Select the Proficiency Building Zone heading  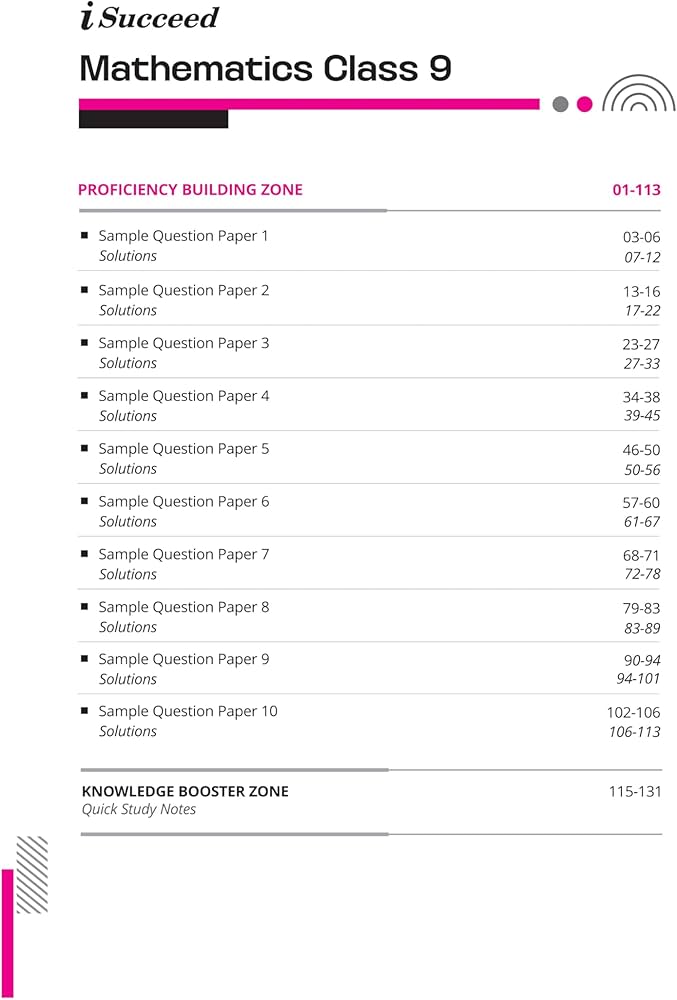click(190, 190)
